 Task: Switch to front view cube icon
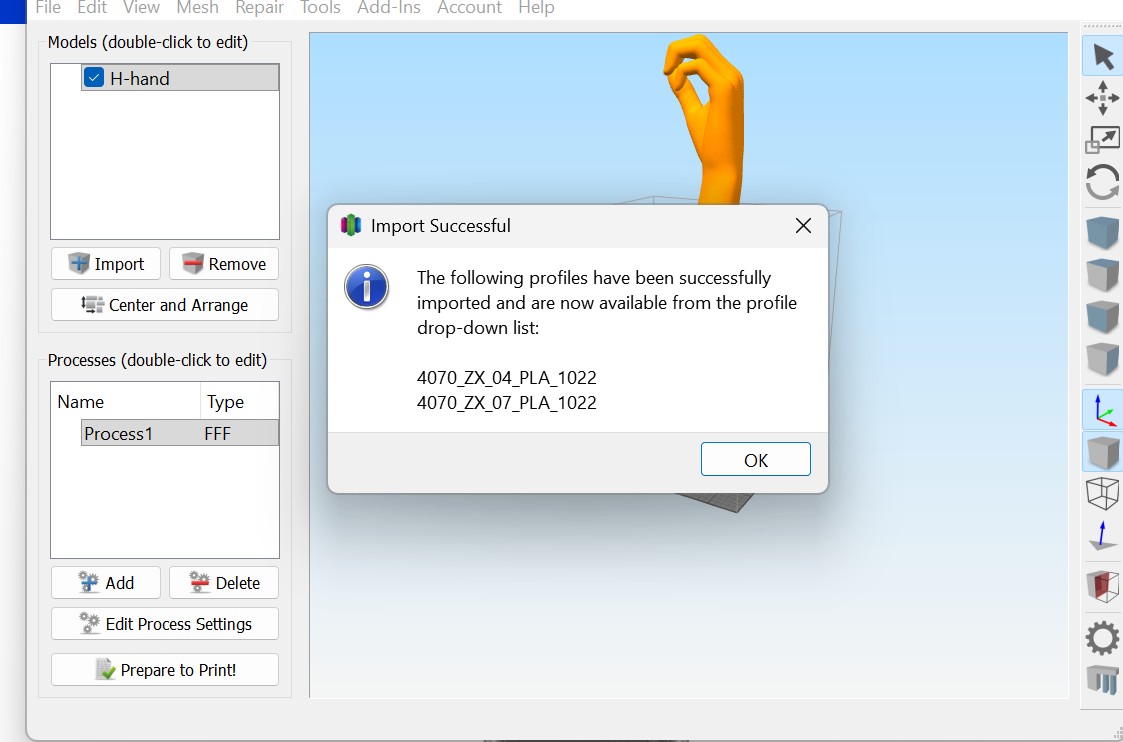tap(1102, 317)
